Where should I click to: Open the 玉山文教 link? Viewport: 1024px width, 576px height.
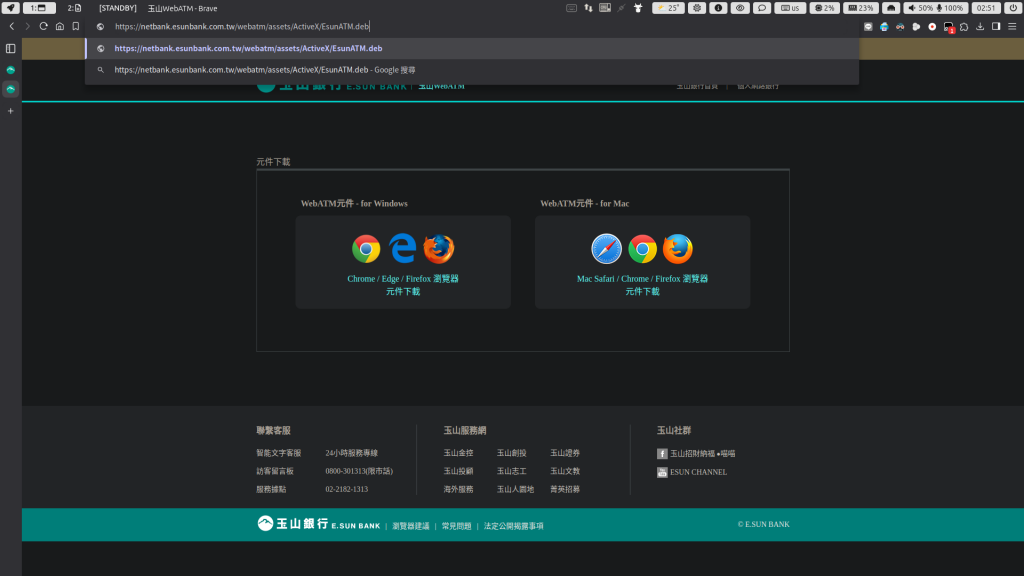565,471
